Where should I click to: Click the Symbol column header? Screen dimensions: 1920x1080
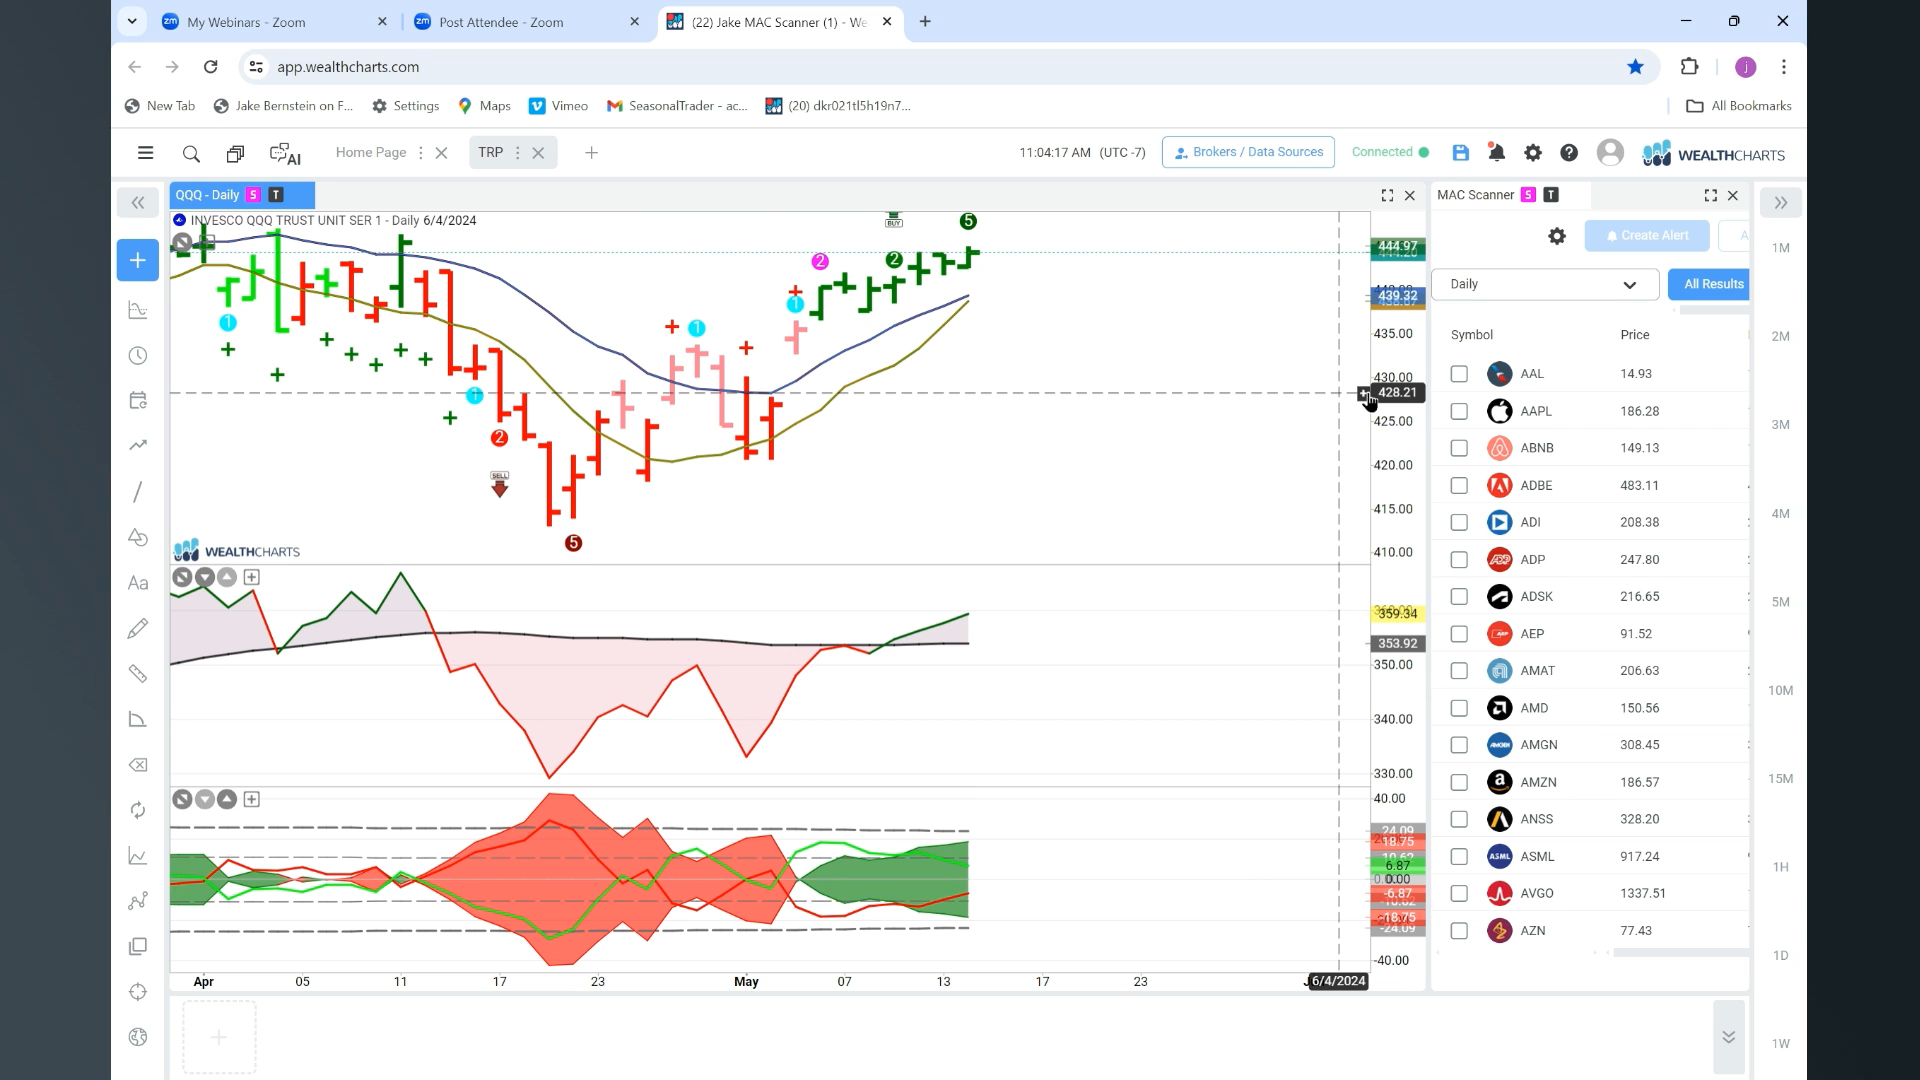tap(1471, 335)
